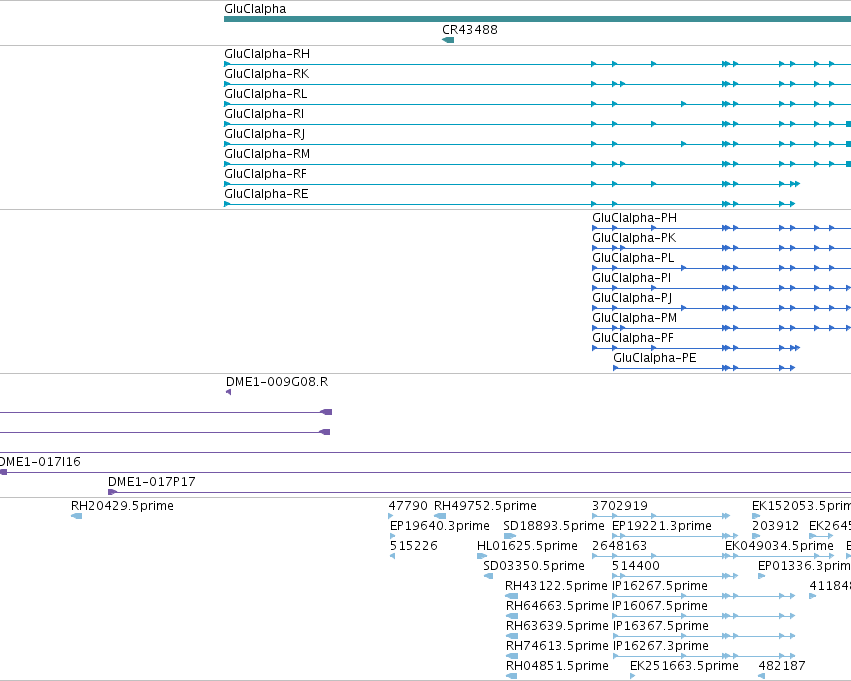The image size is (851, 681).
Task: Select the 203912 feature label
Action: click(776, 526)
